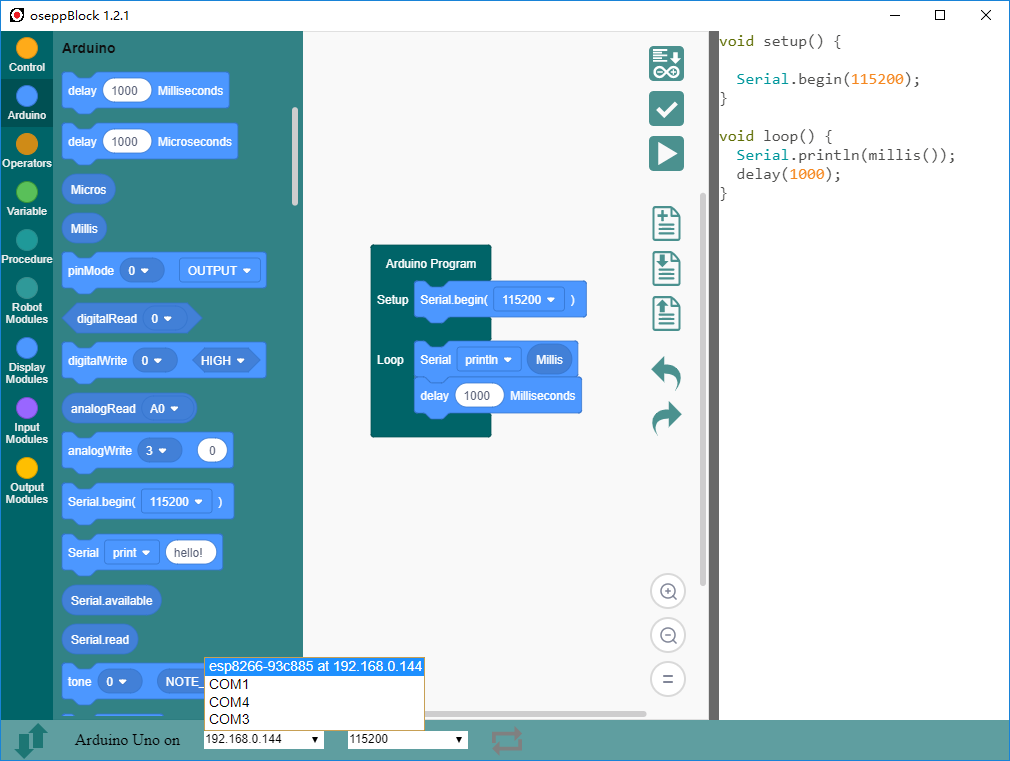Open println dropdown in the Loop block

[x=489, y=360]
